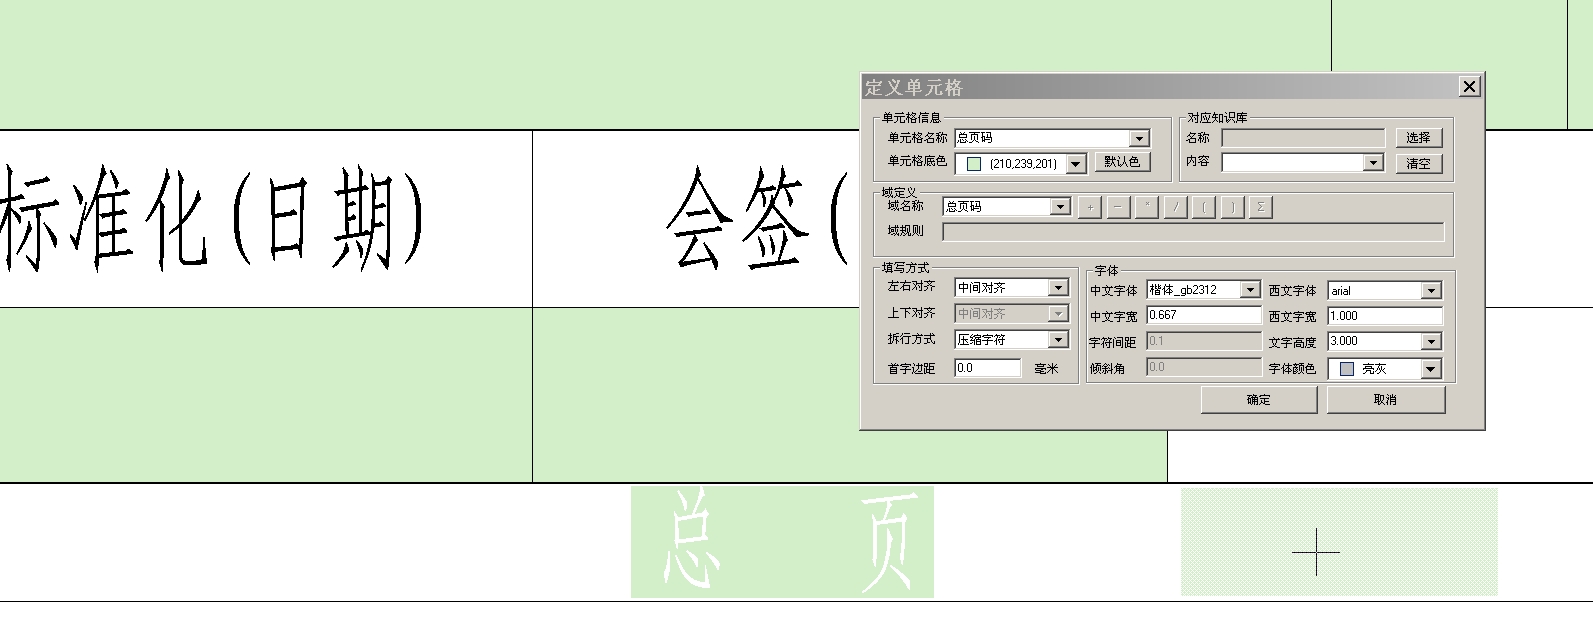
Task: Close the 定义单元格 dialog
Action: click(x=1469, y=87)
